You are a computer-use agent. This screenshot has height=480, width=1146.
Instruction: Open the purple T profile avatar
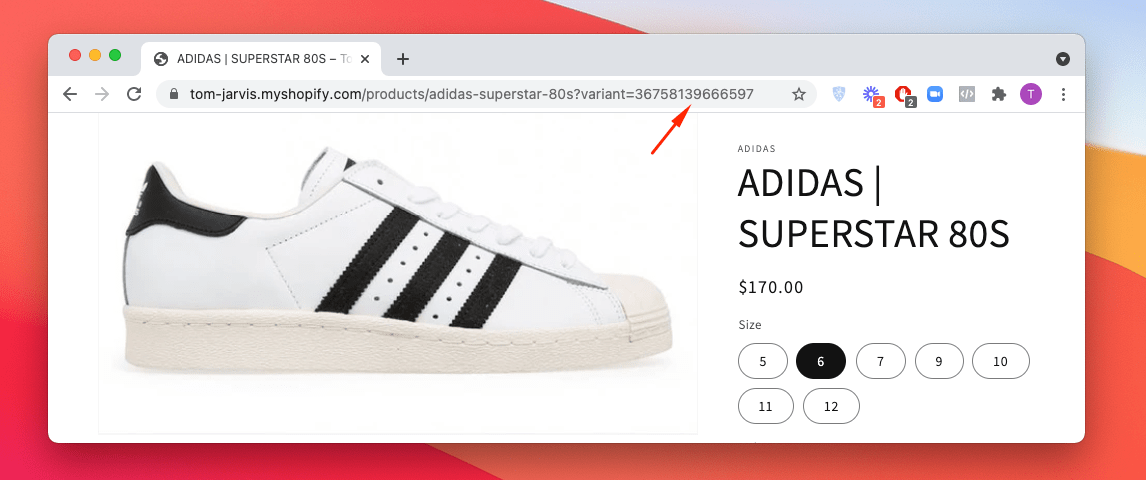pyautogui.click(x=1031, y=94)
